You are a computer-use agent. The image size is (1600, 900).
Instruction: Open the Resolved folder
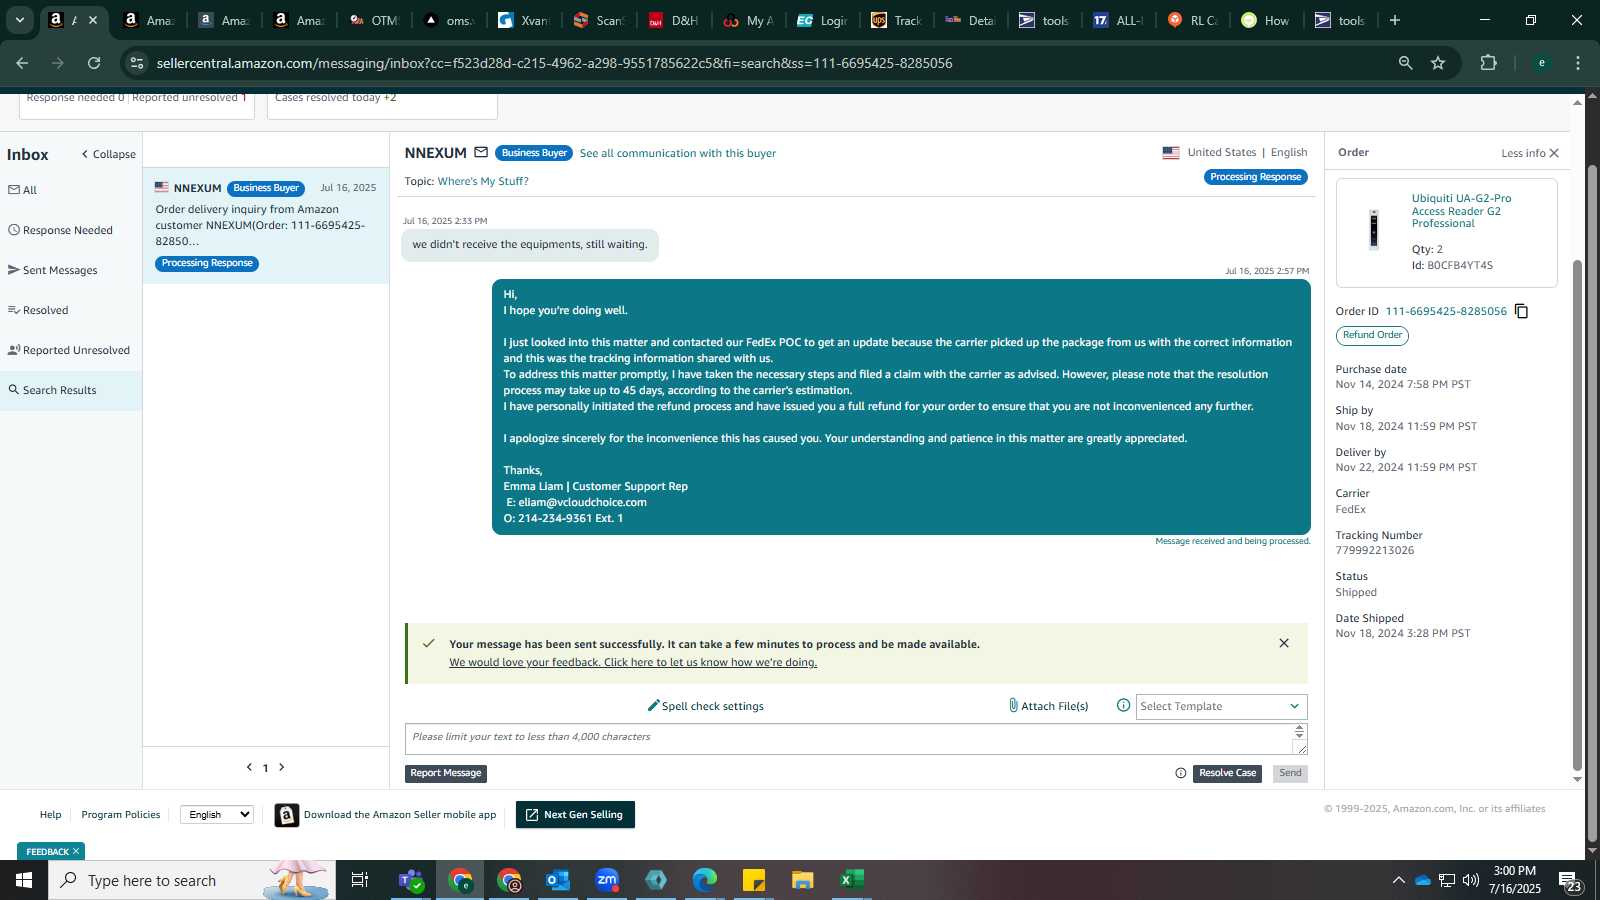click(38, 310)
